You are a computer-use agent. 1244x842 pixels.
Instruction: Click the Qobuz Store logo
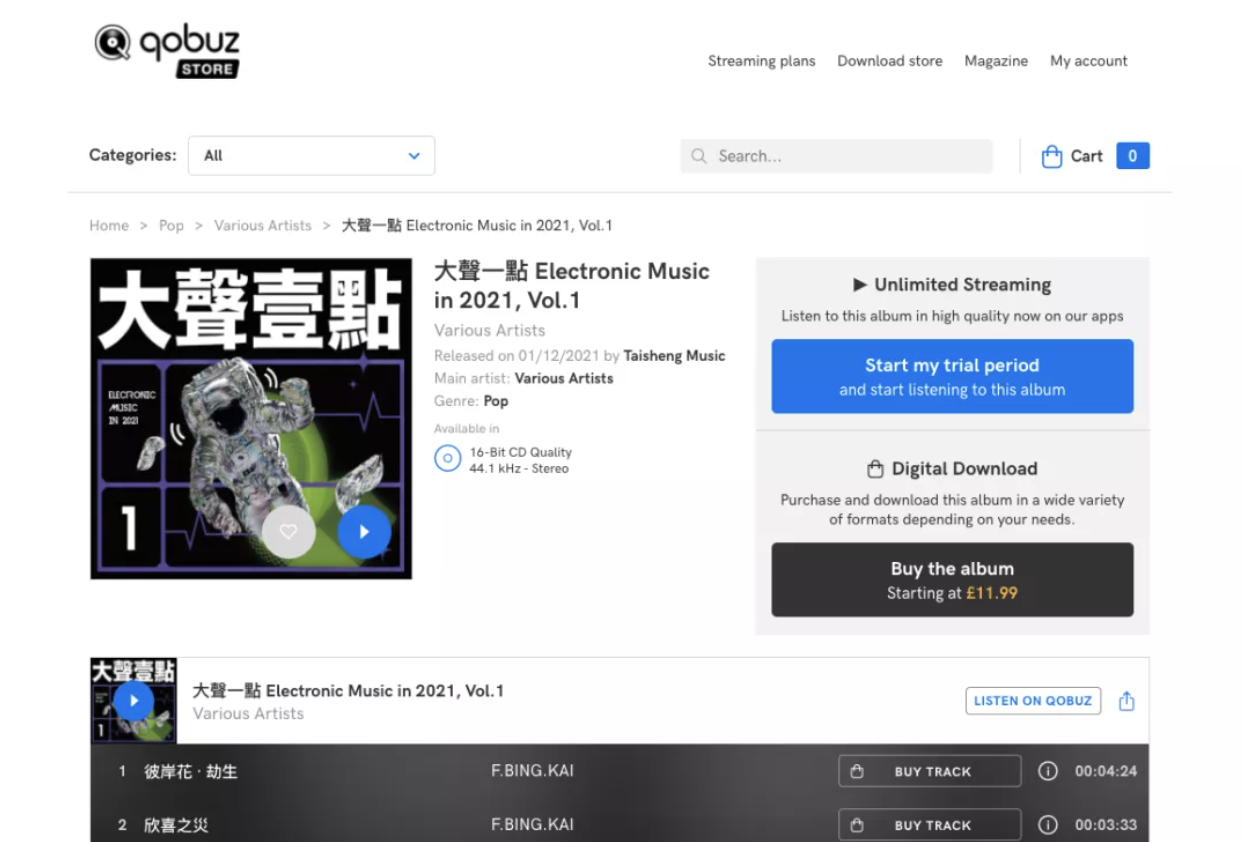167,51
